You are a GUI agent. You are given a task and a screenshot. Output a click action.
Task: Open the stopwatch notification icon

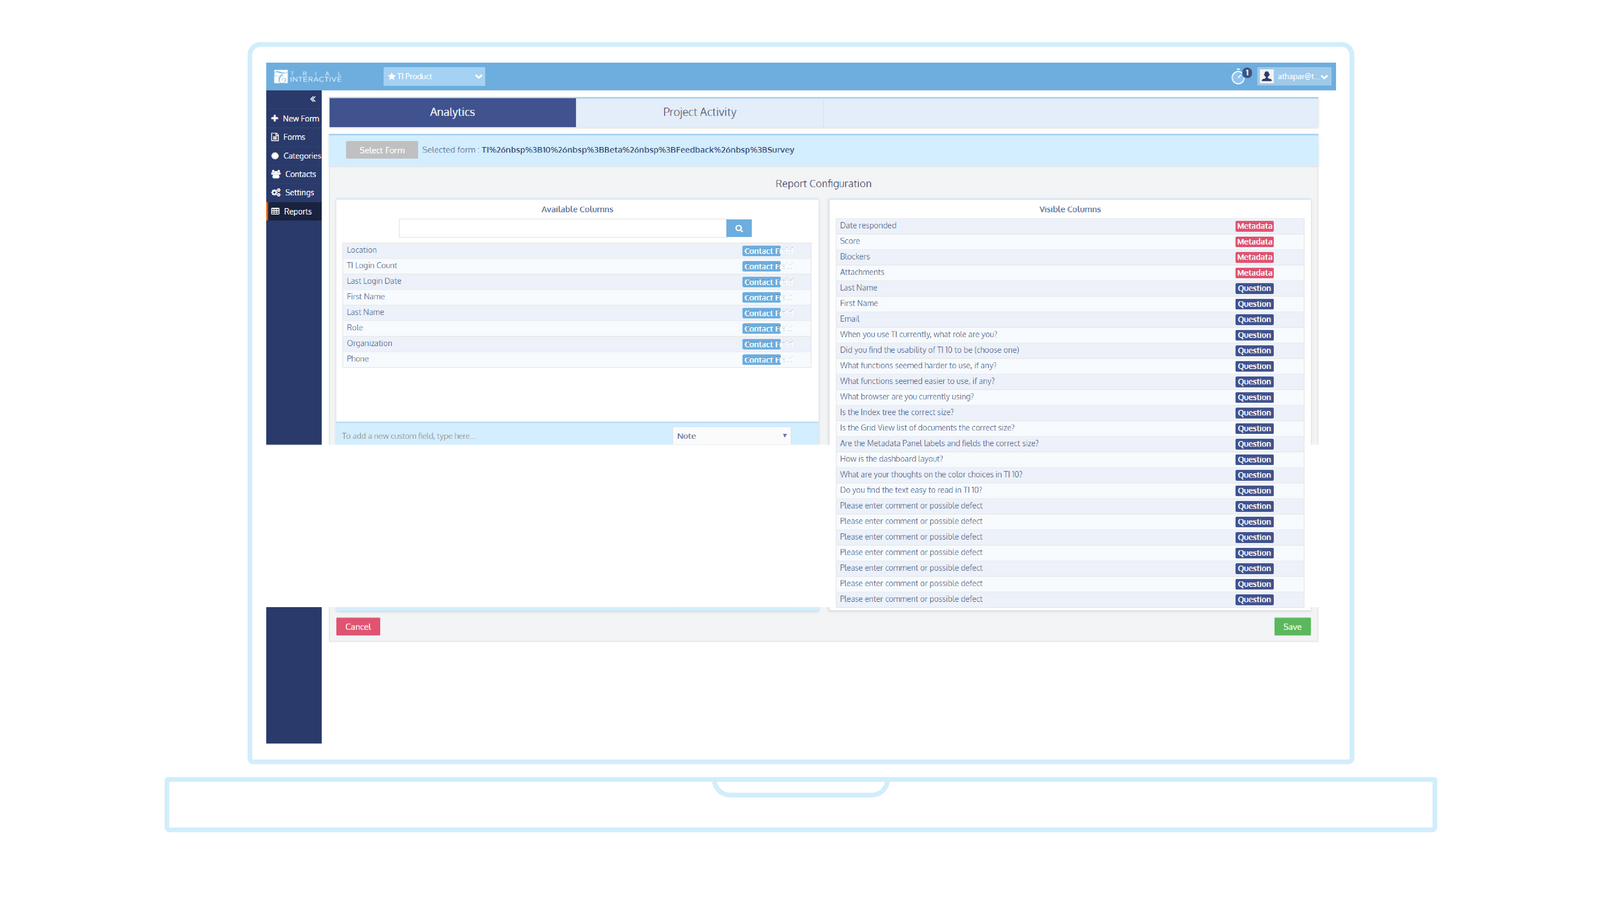tap(1238, 77)
